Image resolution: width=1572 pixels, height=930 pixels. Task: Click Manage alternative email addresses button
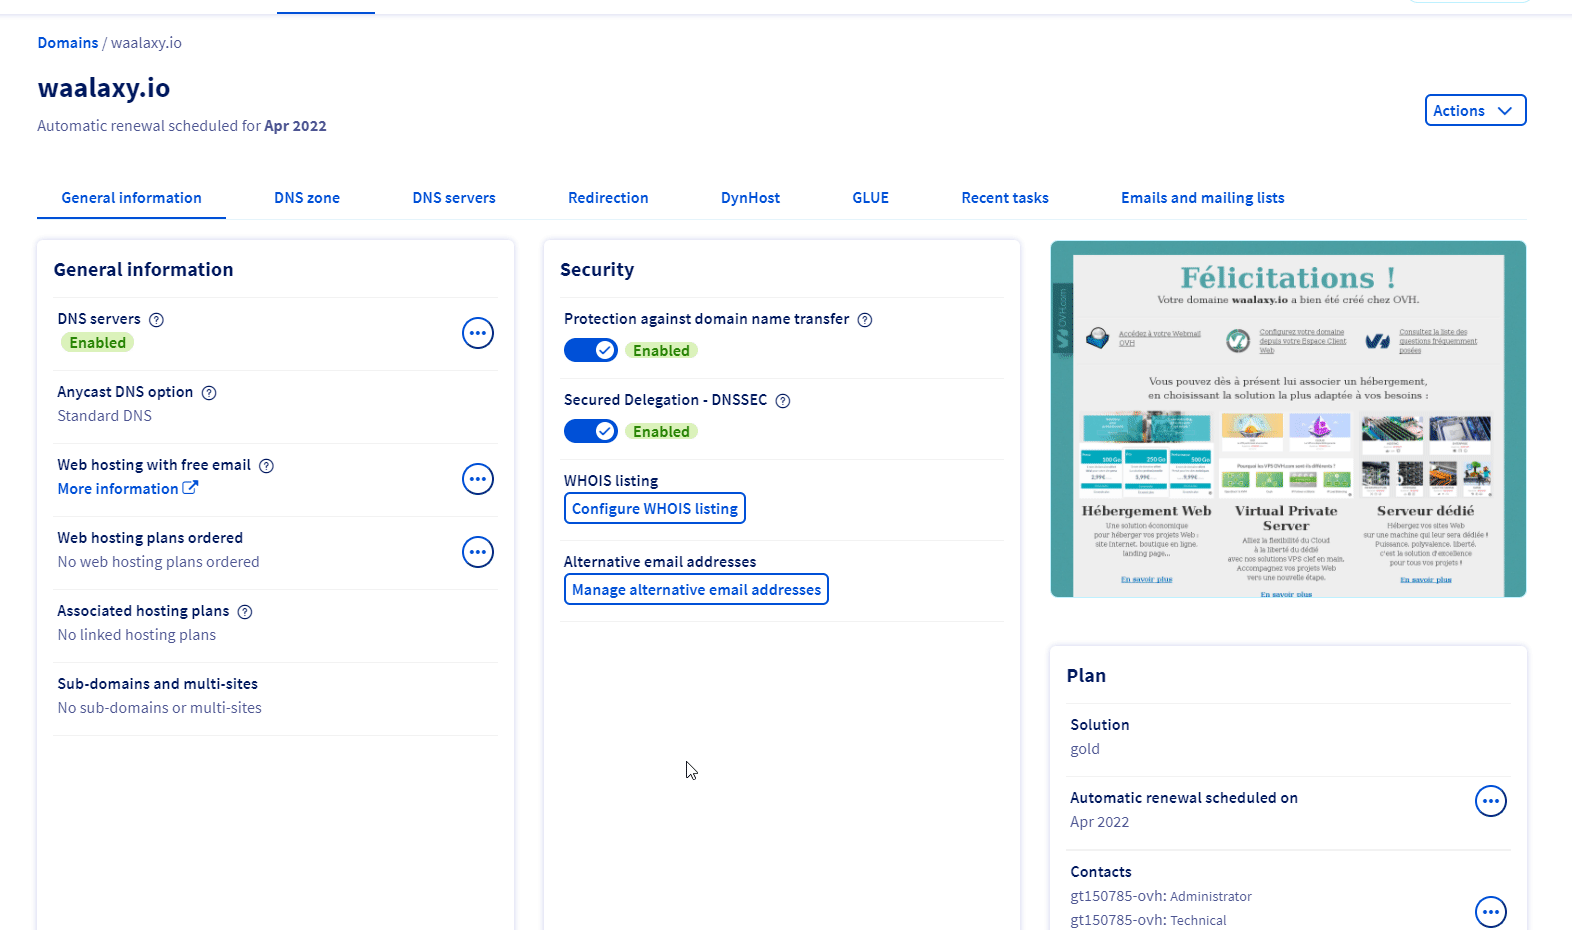[696, 589]
